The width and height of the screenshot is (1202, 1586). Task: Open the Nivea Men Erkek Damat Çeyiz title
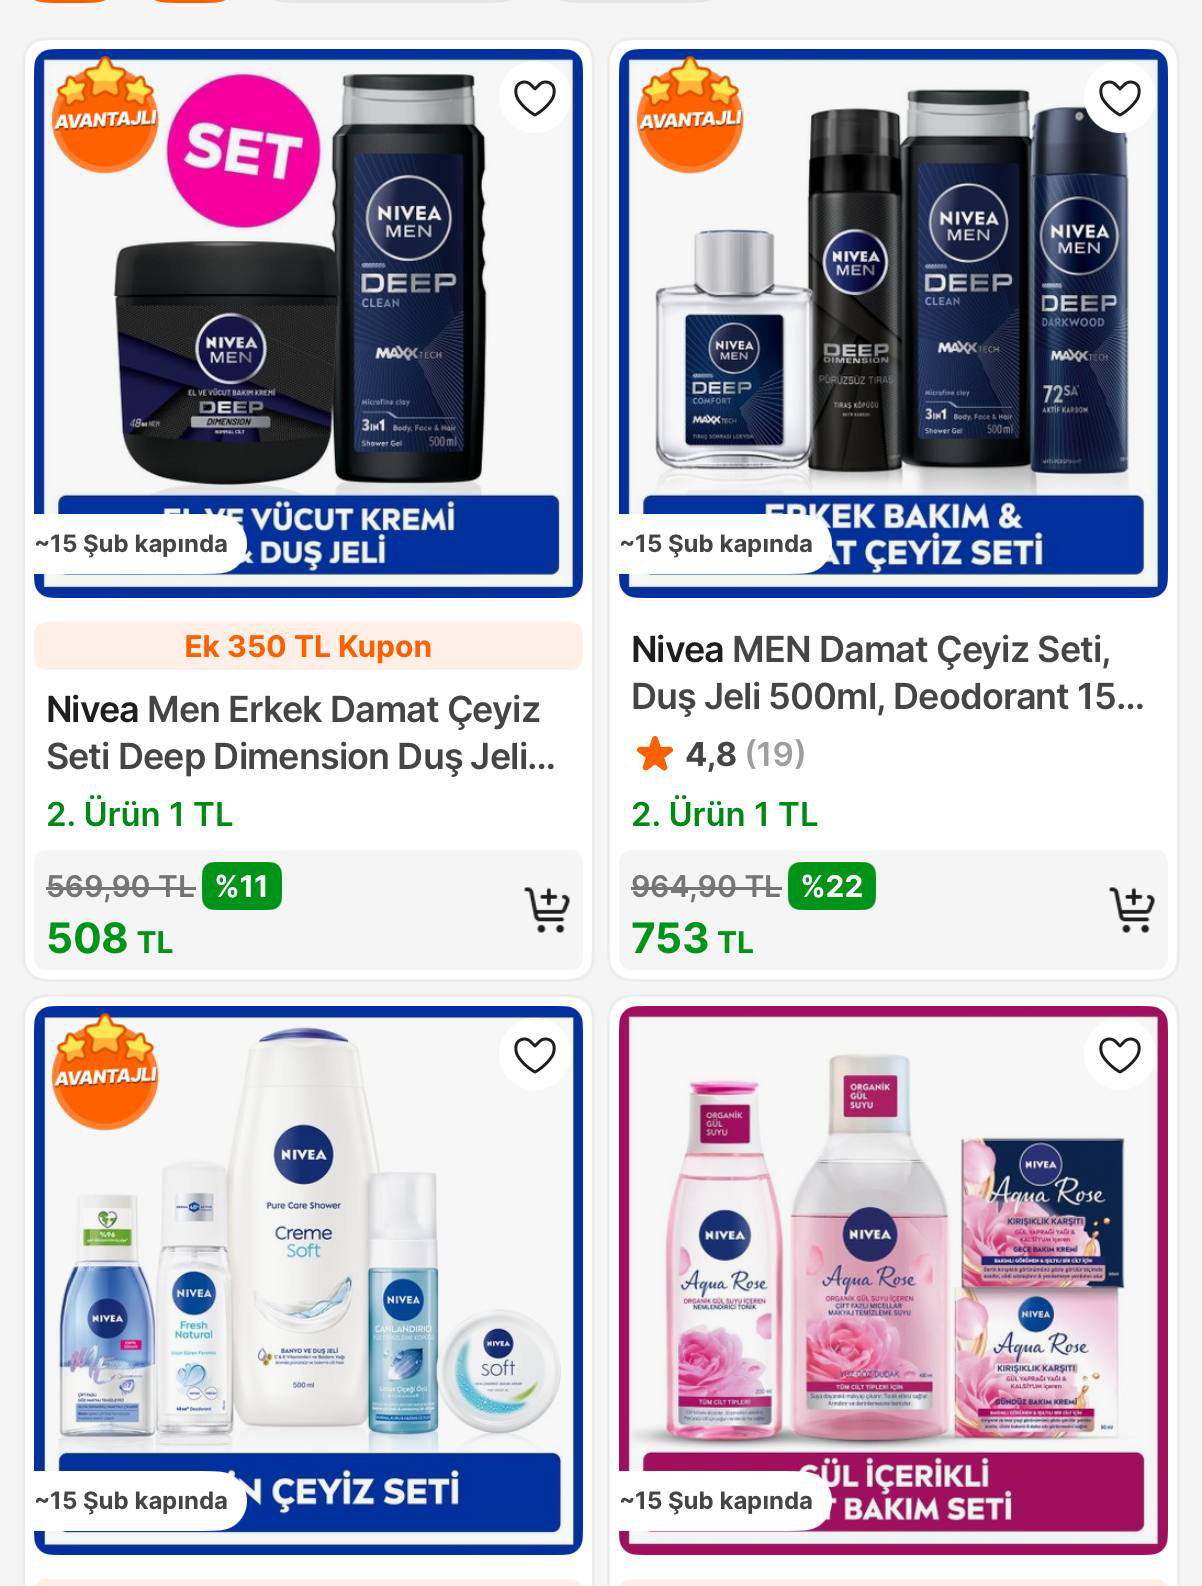[x=300, y=733]
